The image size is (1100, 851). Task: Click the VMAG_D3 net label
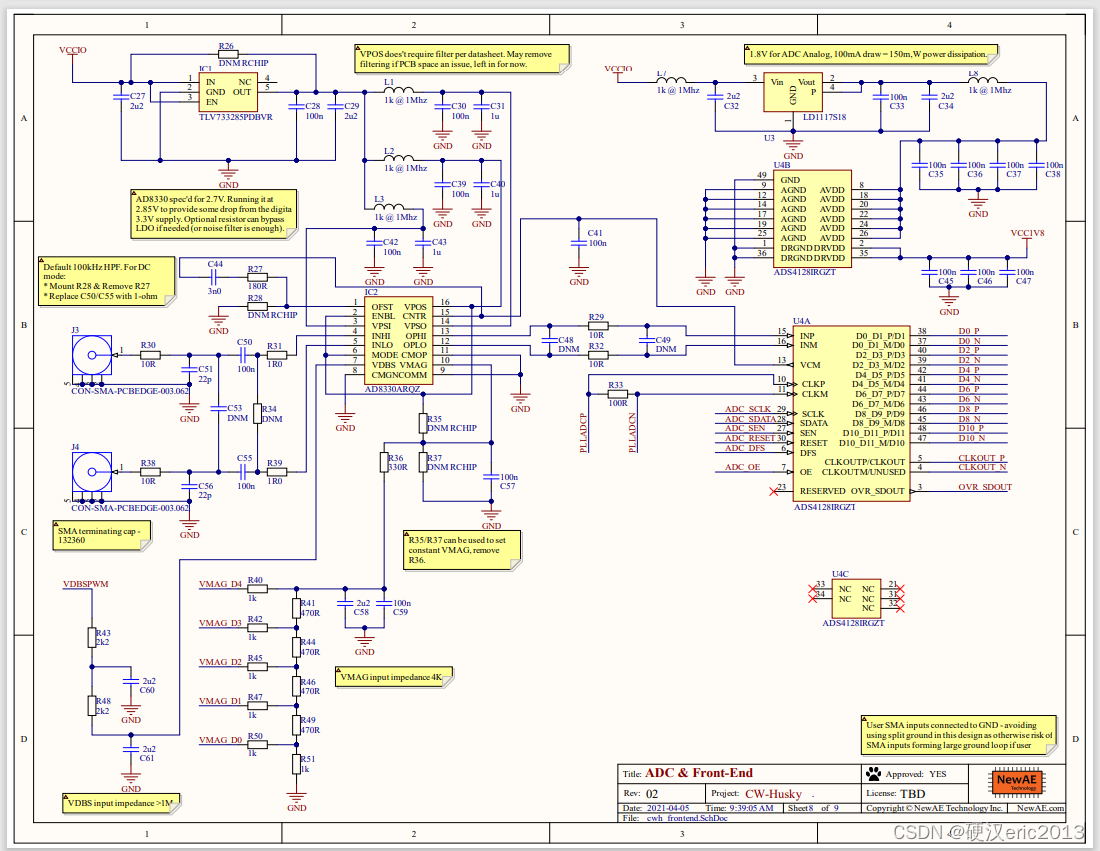220,623
